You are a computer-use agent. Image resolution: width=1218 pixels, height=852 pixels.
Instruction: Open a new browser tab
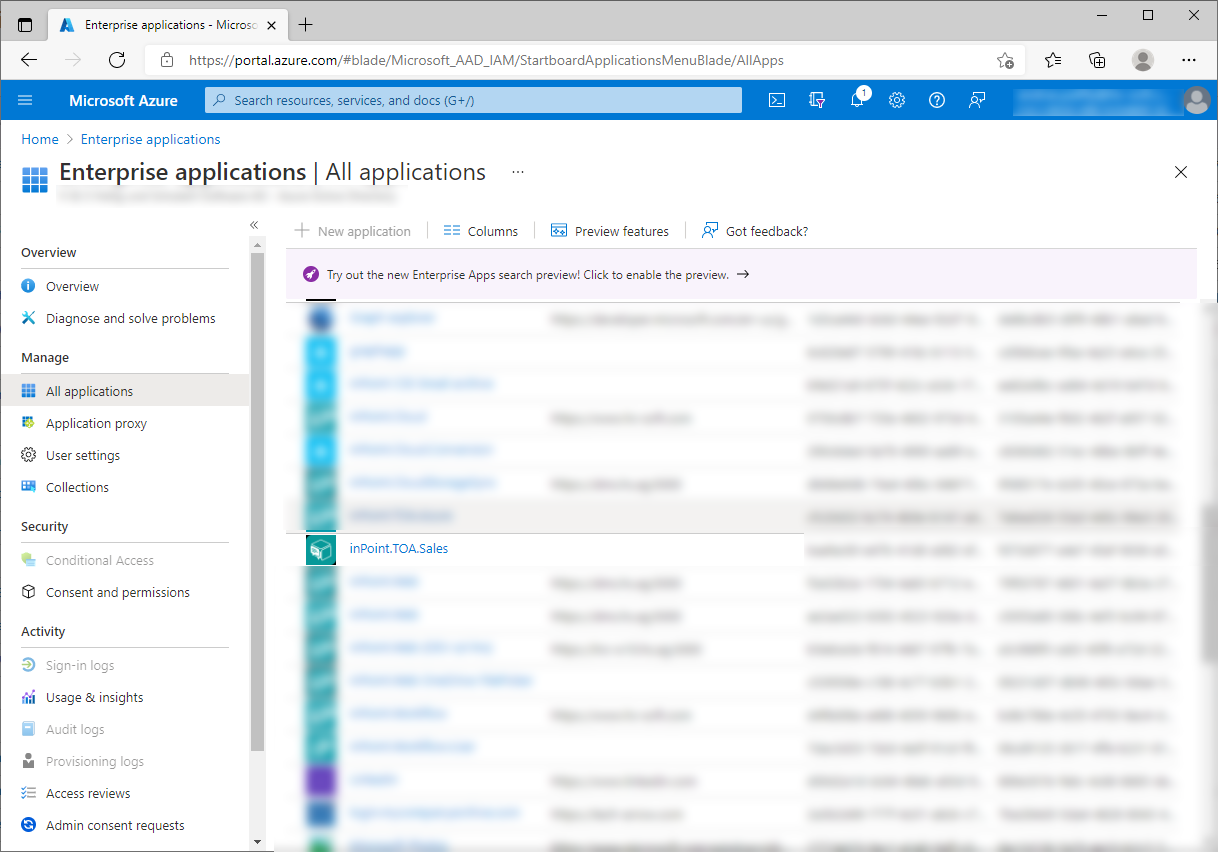point(306,24)
